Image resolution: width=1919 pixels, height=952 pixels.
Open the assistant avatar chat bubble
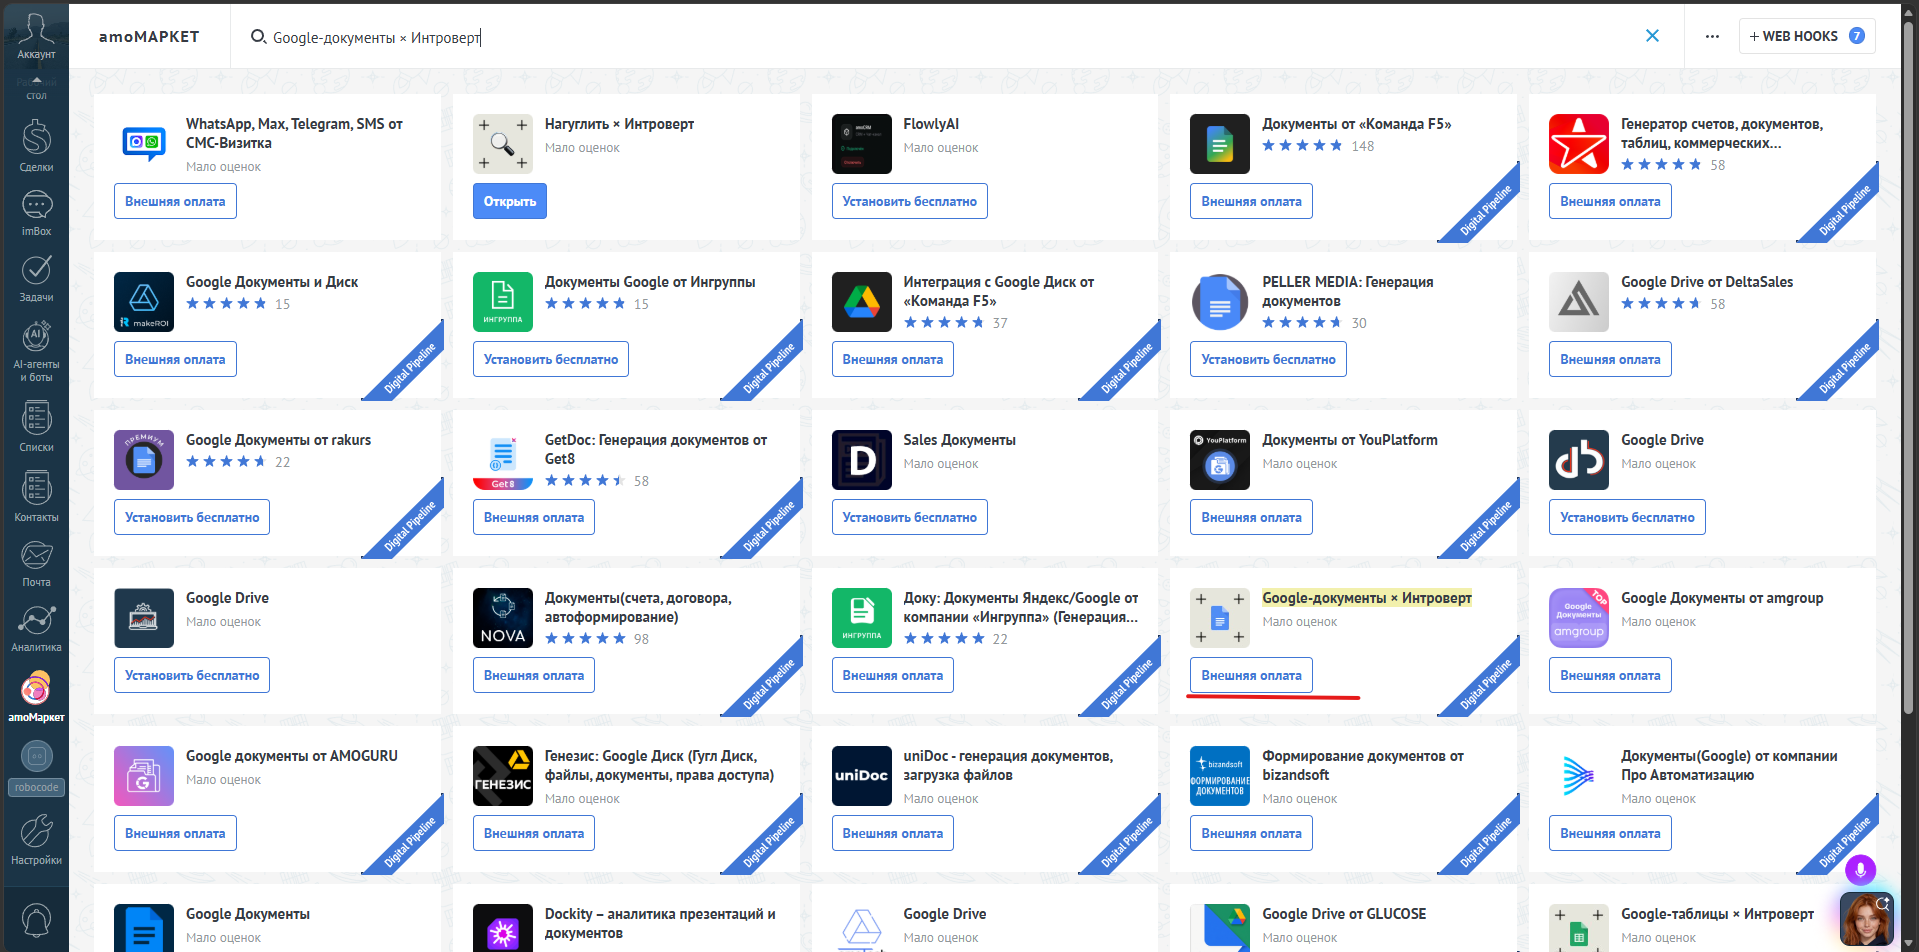[x=1866, y=919]
